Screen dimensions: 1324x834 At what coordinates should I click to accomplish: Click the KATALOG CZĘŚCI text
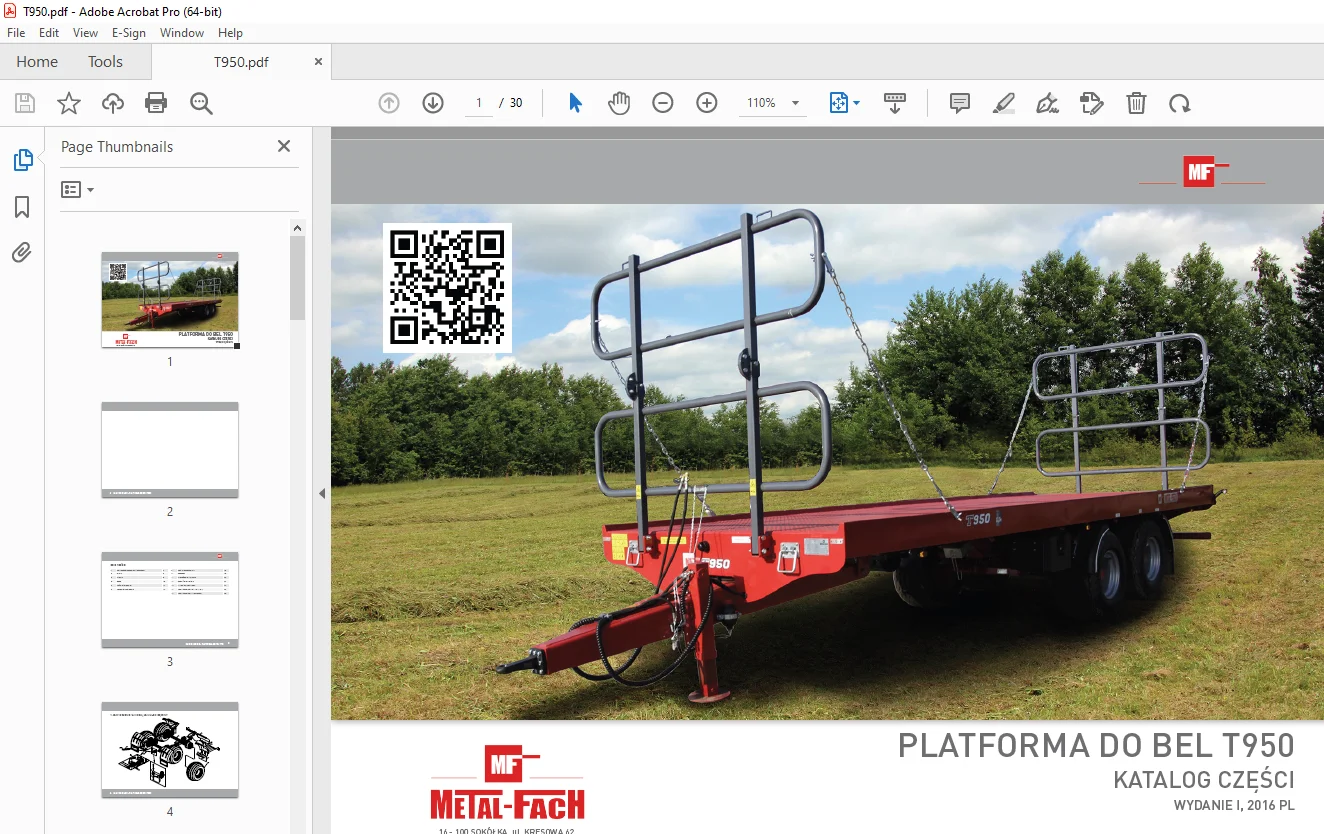[x=1204, y=781]
